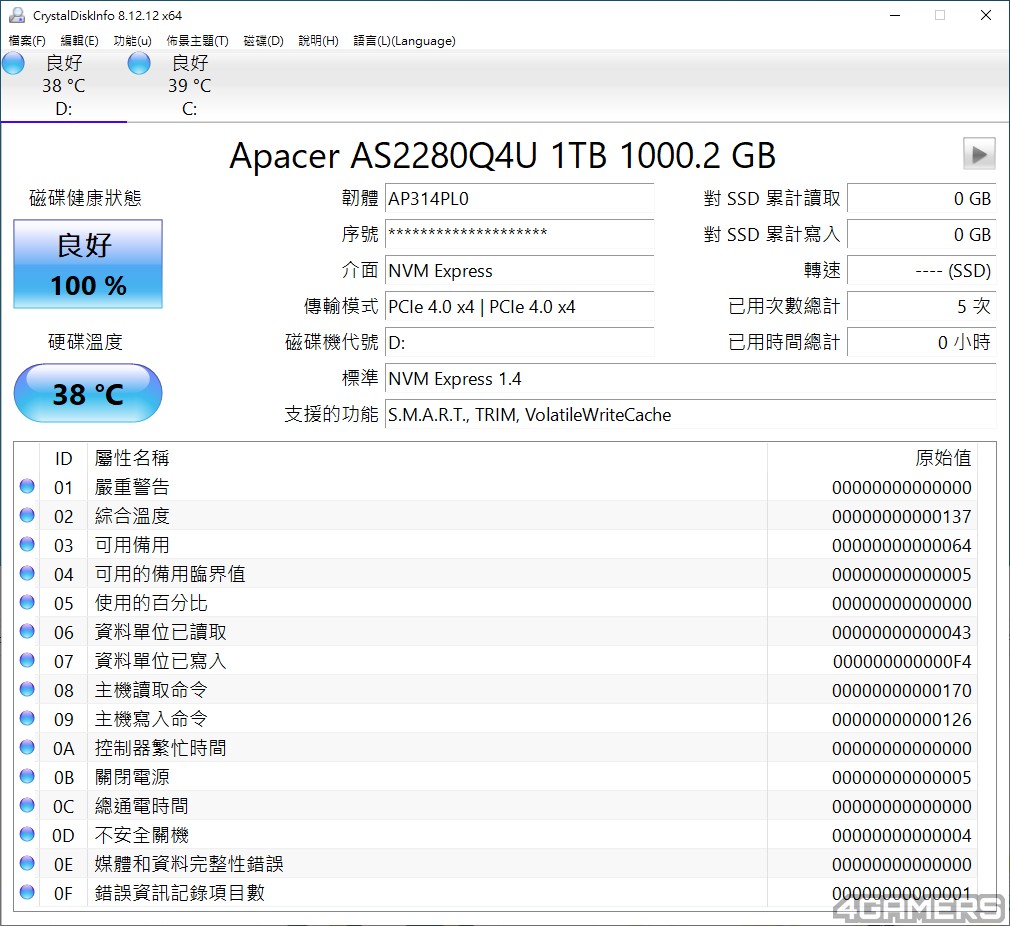Select the 媒體和資料完整性錯誤 attribute name

[x=189, y=864]
